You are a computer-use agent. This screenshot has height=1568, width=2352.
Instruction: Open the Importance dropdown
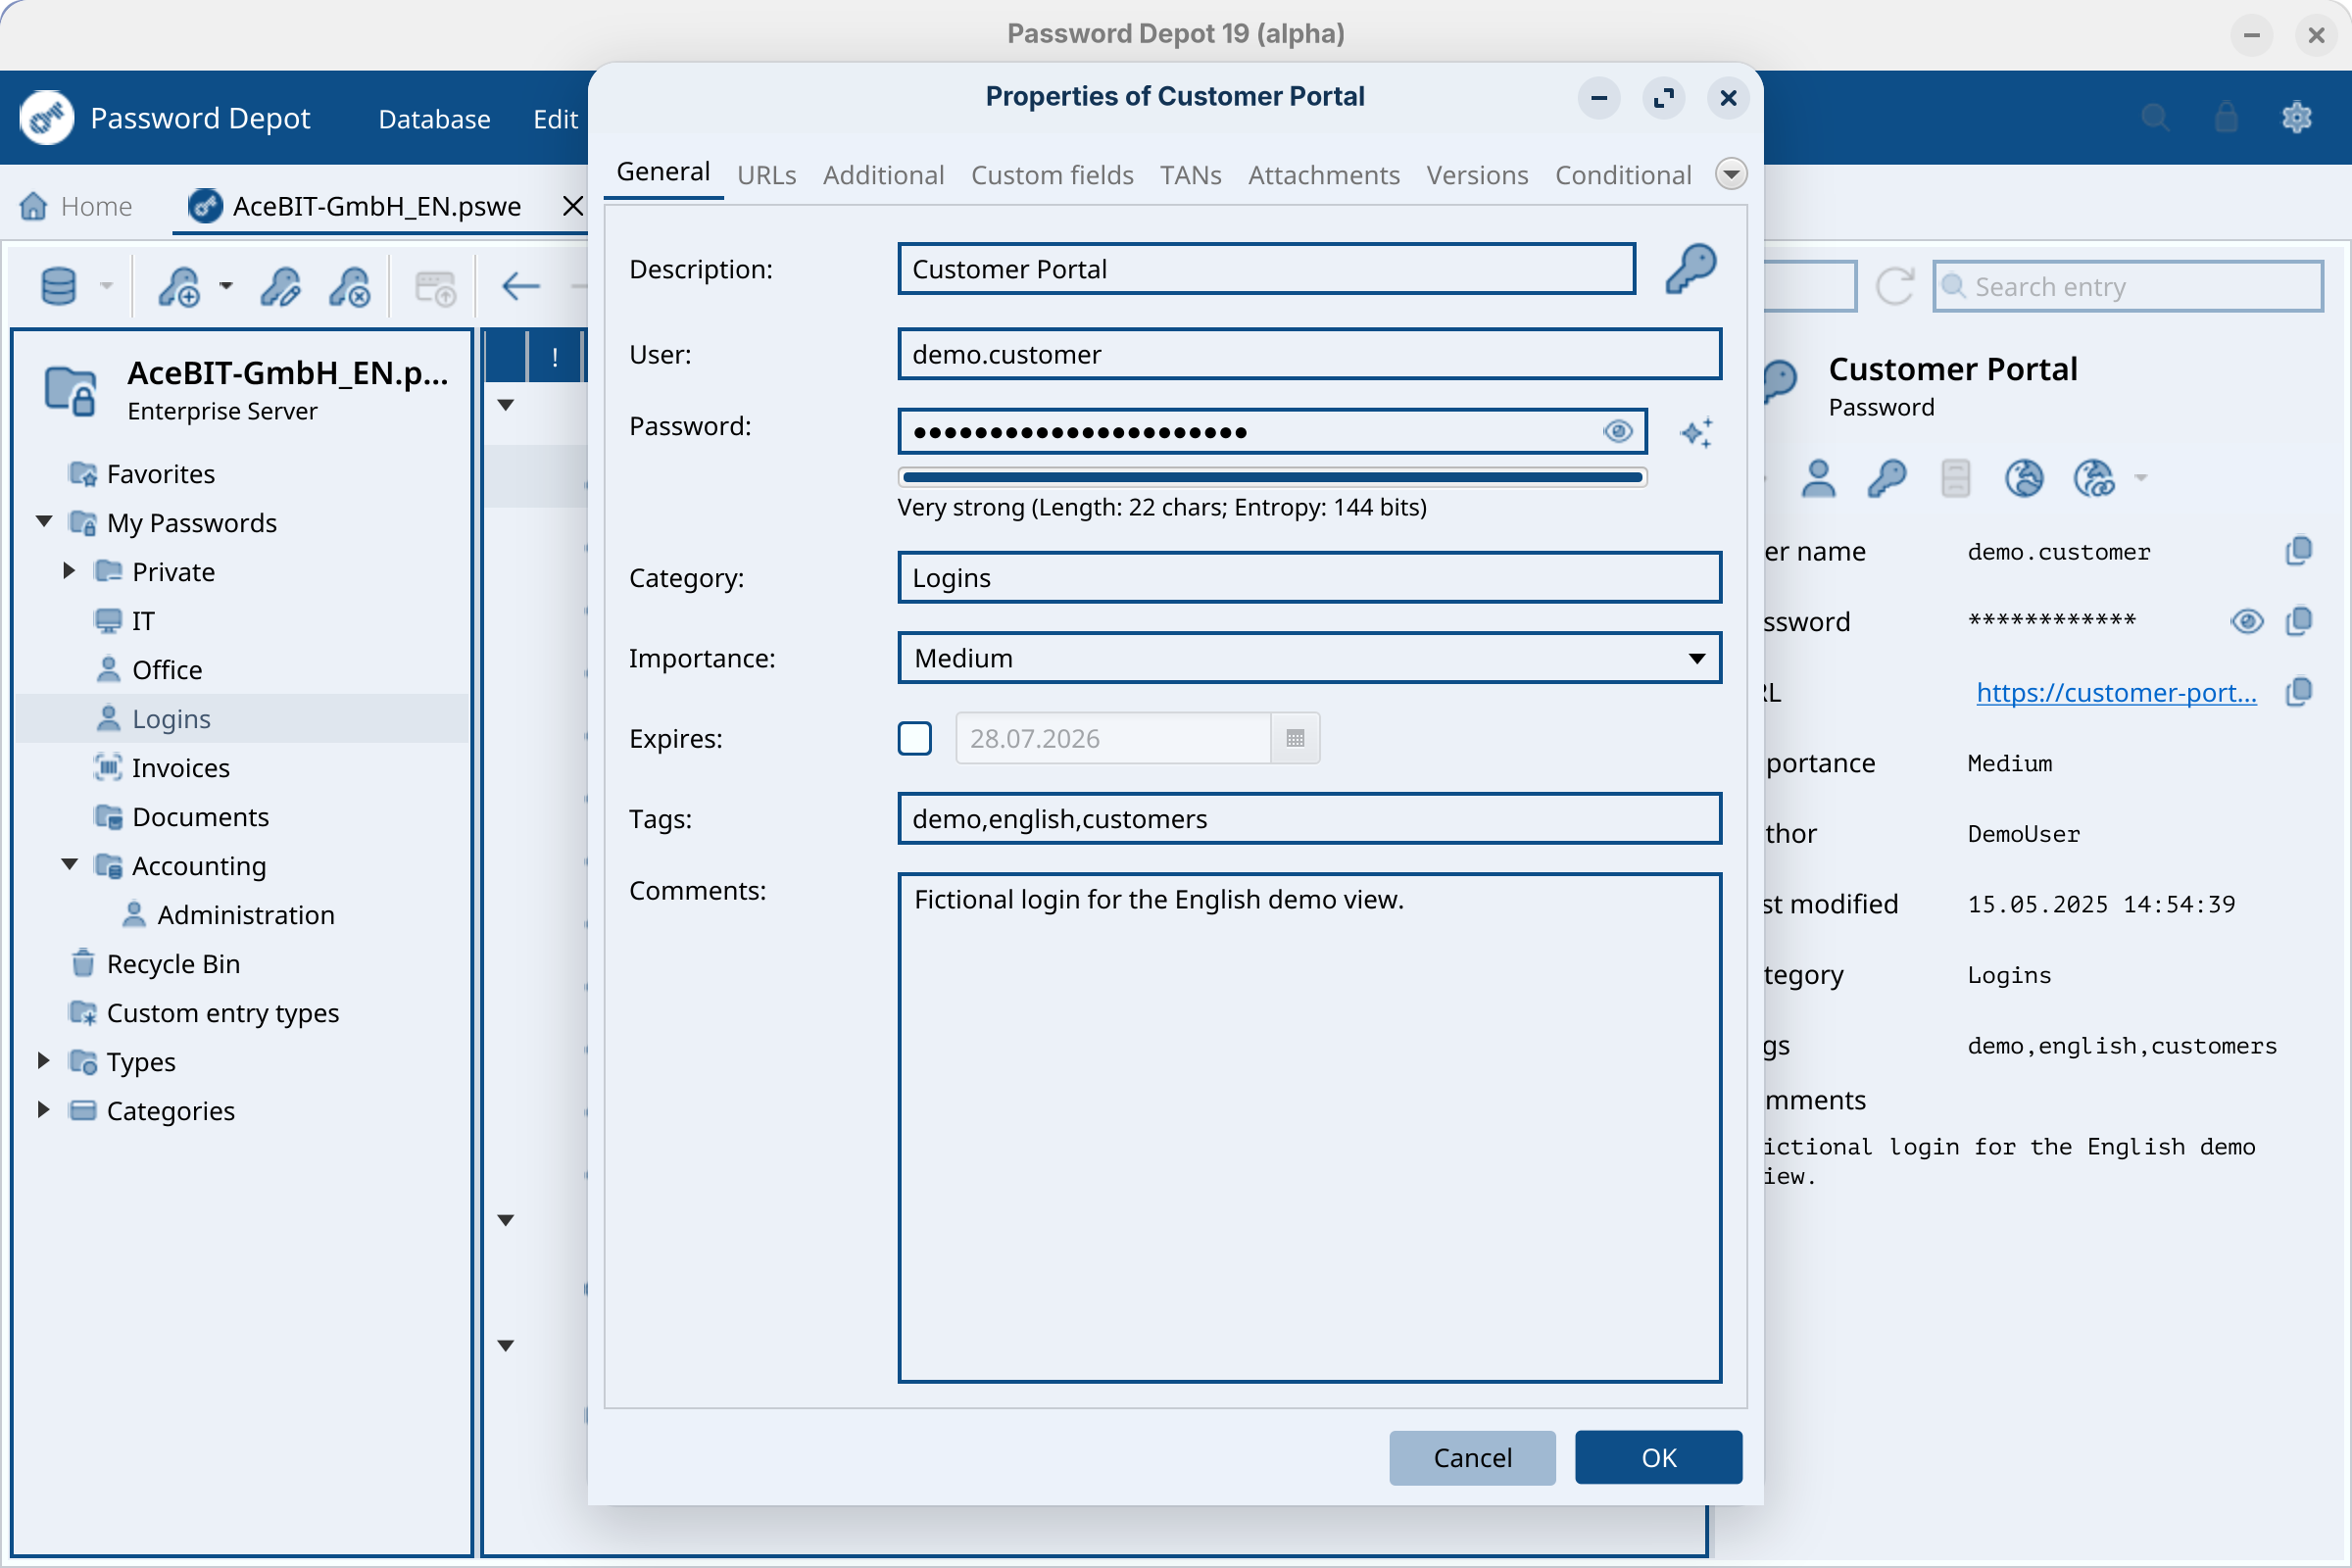(1309, 658)
